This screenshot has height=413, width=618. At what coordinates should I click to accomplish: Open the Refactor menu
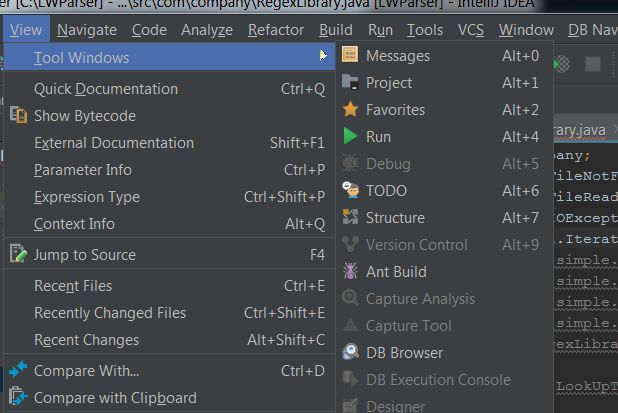click(x=275, y=30)
